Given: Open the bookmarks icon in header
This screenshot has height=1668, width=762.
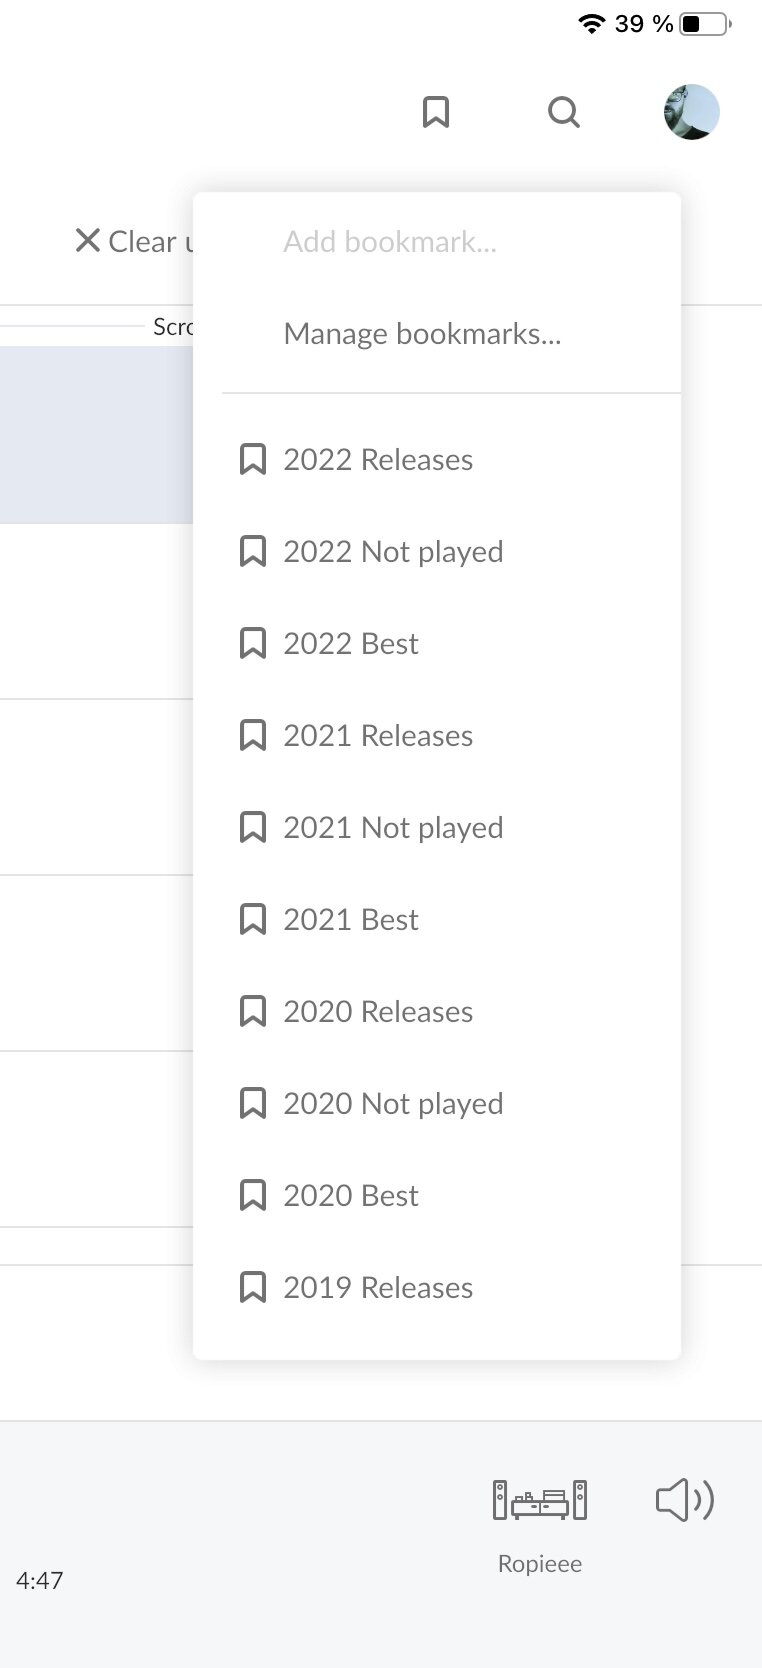Looking at the screenshot, I should [436, 112].
